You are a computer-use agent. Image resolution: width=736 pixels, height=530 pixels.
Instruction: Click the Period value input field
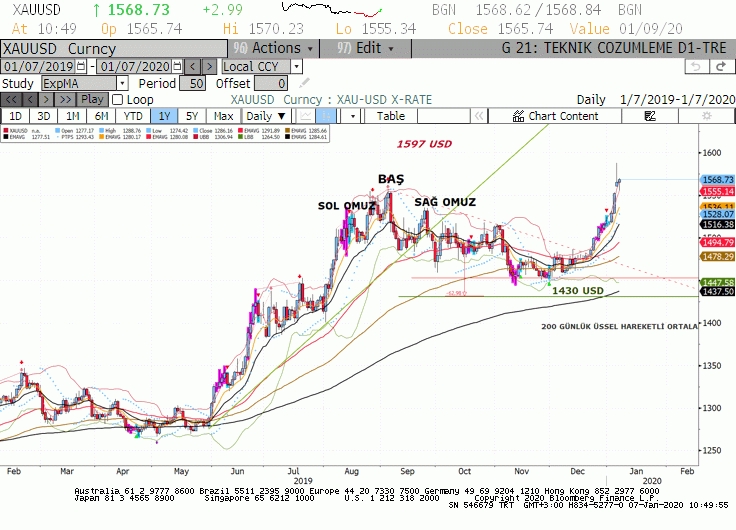(192, 84)
